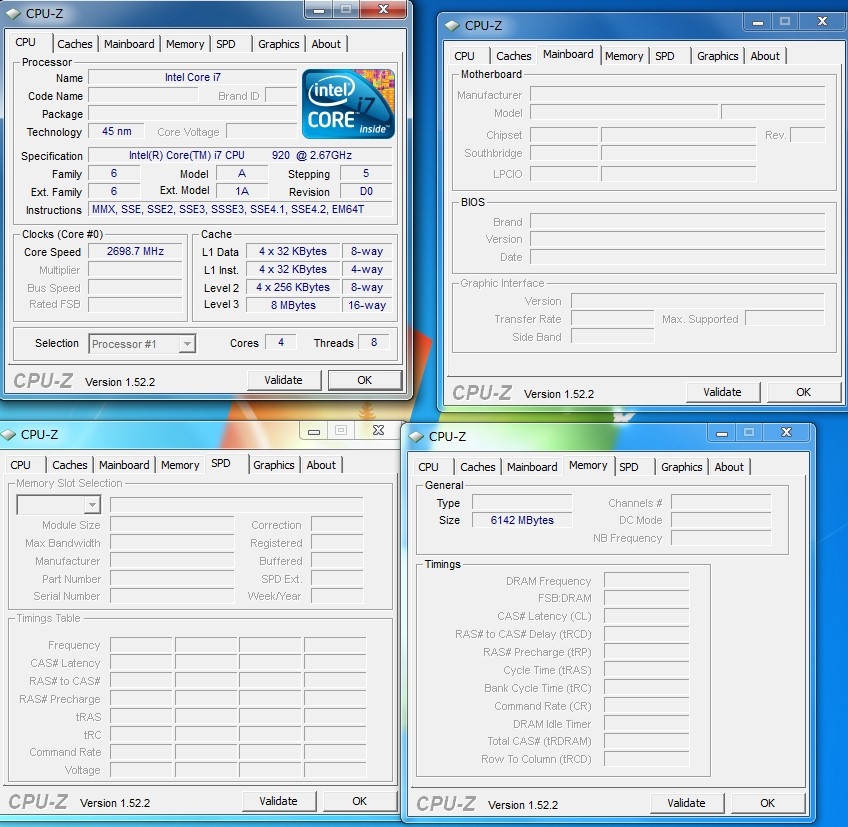Select SPD tab in the processor info window
Viewport: 848px width, 827px height.
tap(226, 44)
